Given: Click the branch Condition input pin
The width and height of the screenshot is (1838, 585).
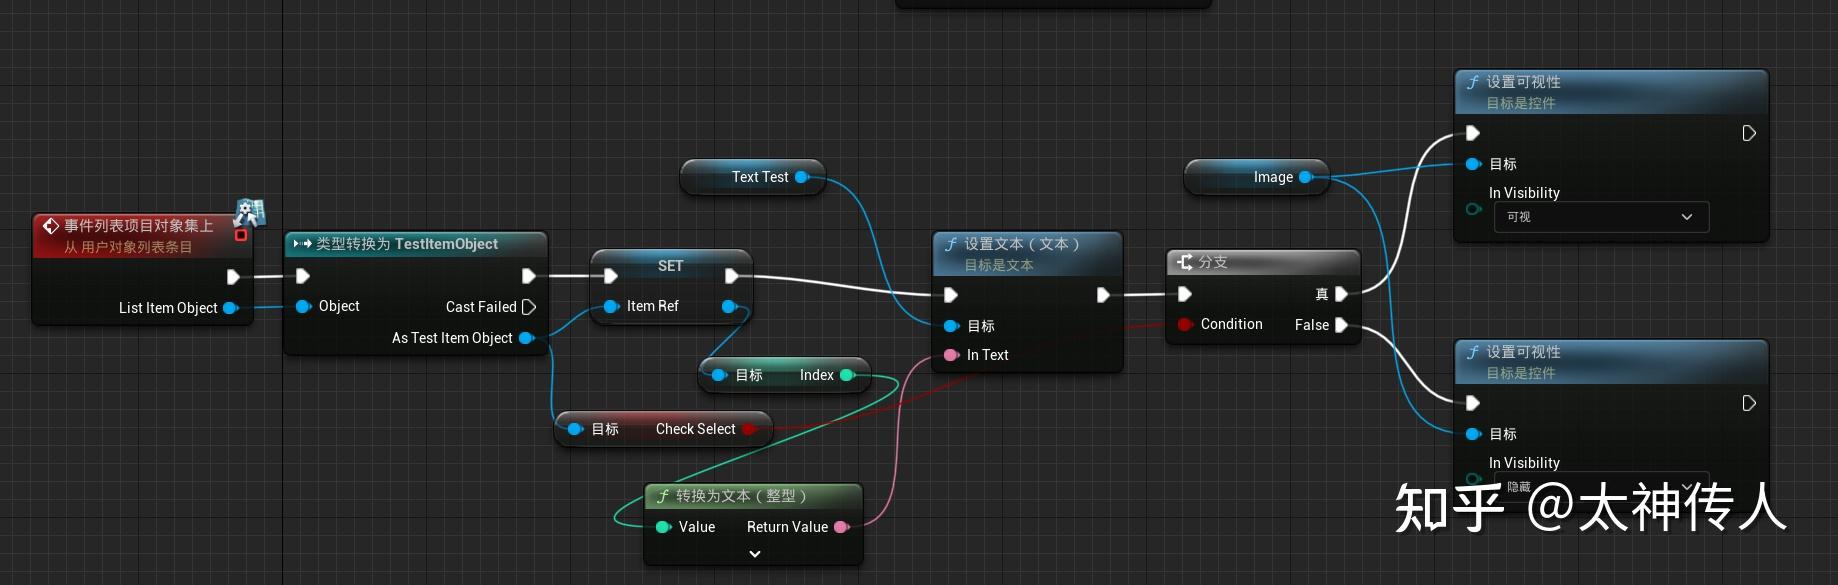Looking at the screenshot, I should [x=1185, y=324].
